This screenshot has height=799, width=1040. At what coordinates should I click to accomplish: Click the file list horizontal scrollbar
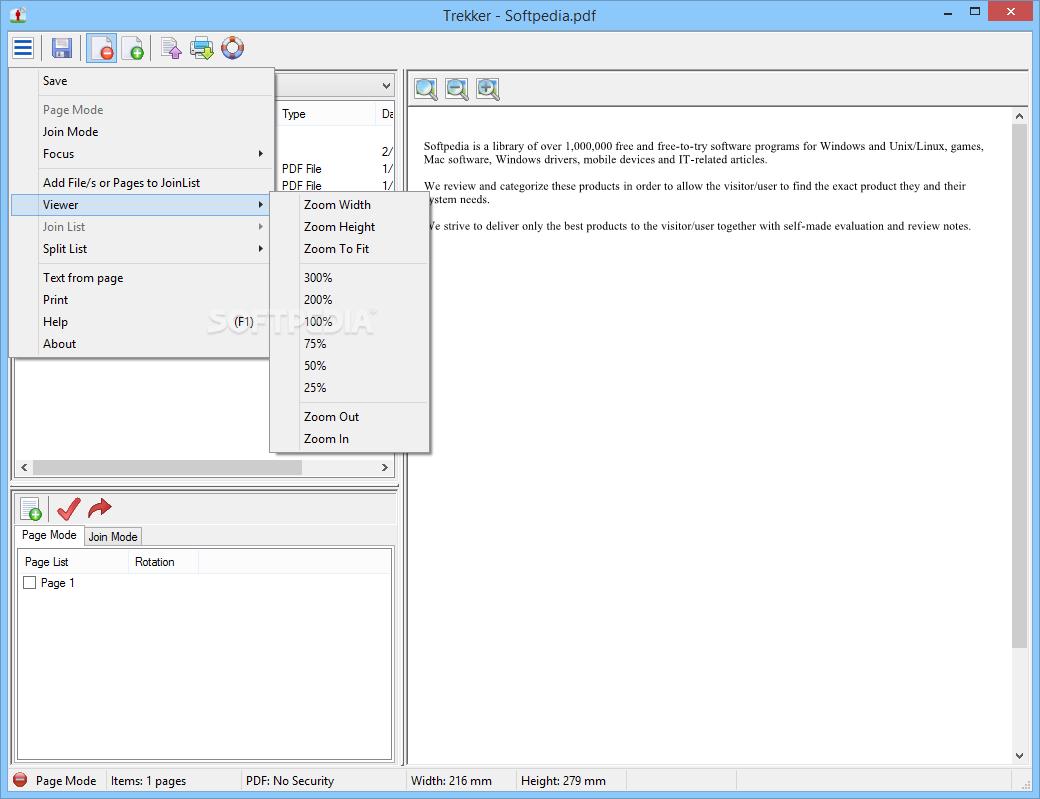[x=167, y=467]
